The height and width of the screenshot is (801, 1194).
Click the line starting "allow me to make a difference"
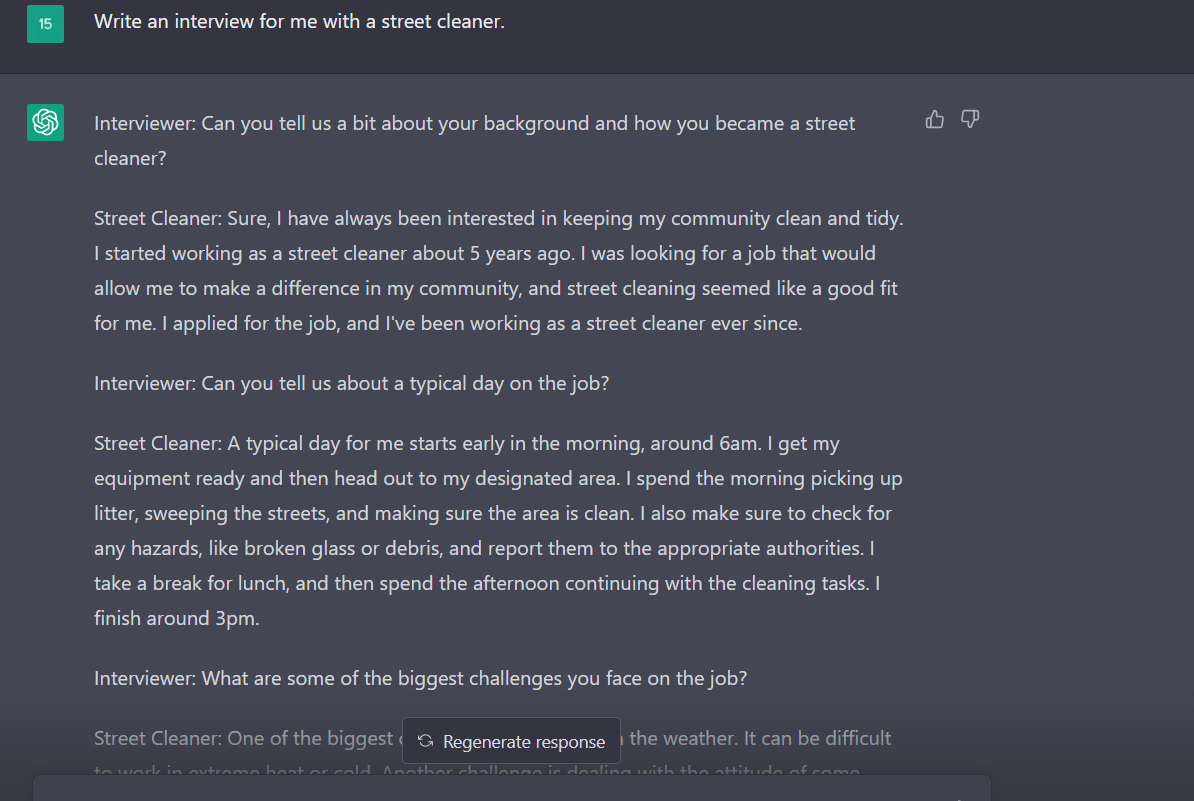[x=495, y=289]
